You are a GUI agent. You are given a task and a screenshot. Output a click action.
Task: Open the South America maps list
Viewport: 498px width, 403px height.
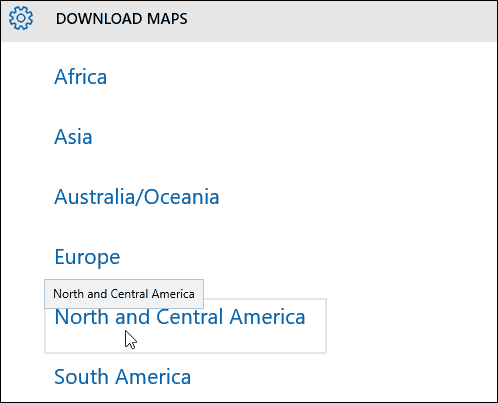[x=123, y=377]
